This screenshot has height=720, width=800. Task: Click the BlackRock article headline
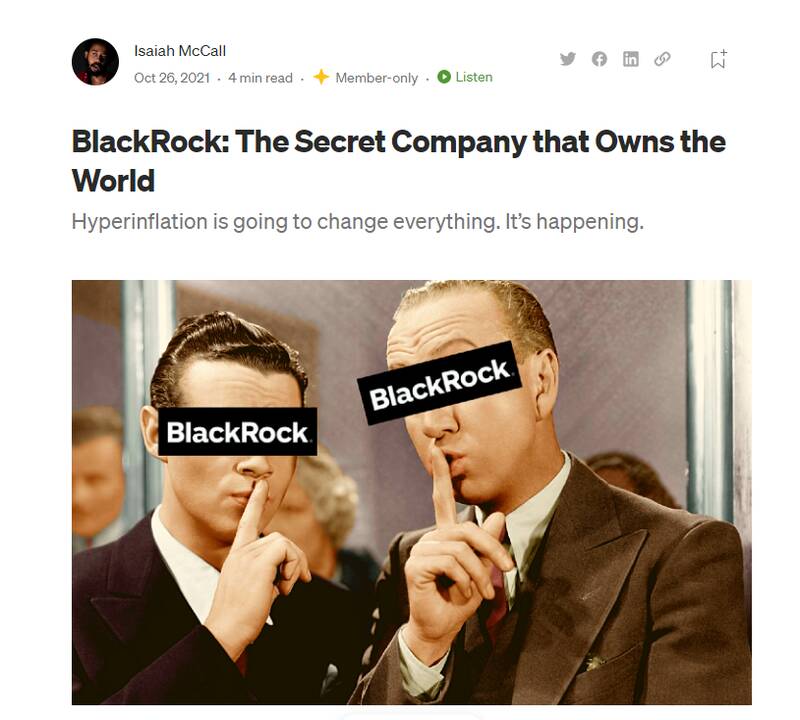coord(398,161)
